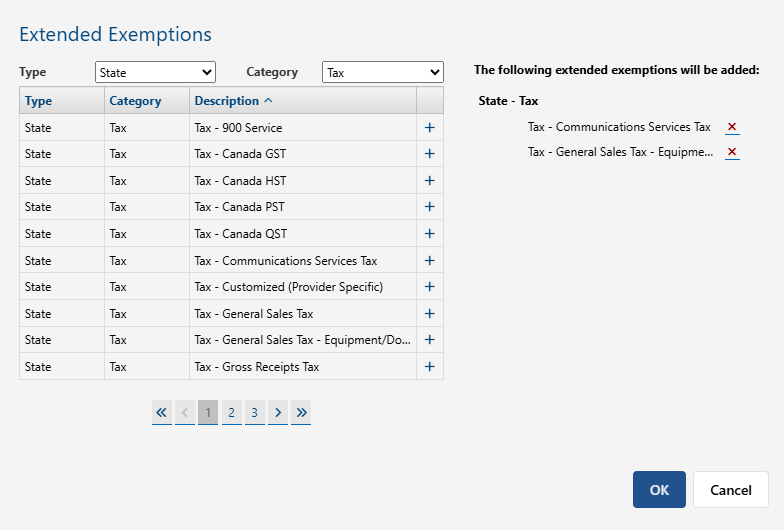Add Tax - 900 Service exemption
This screenshot has width=784, height=530.
430,128
